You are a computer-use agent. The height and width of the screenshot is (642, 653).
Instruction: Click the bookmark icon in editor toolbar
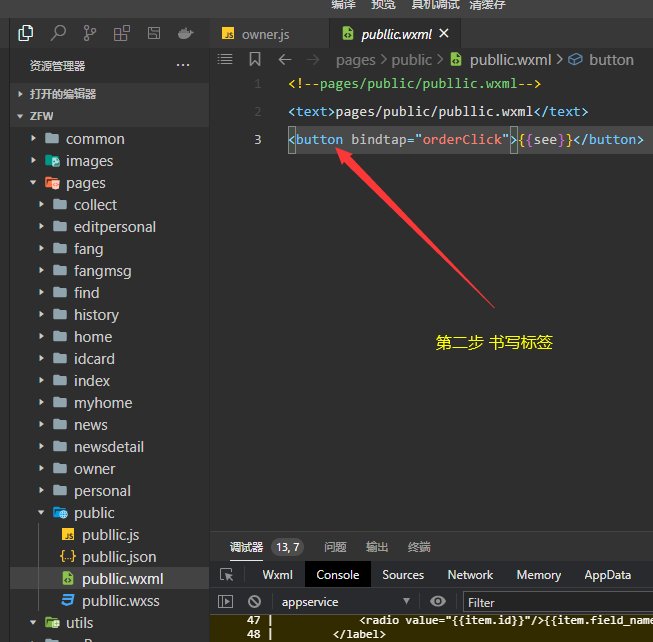pyautogui.click(x=255, y=60)
